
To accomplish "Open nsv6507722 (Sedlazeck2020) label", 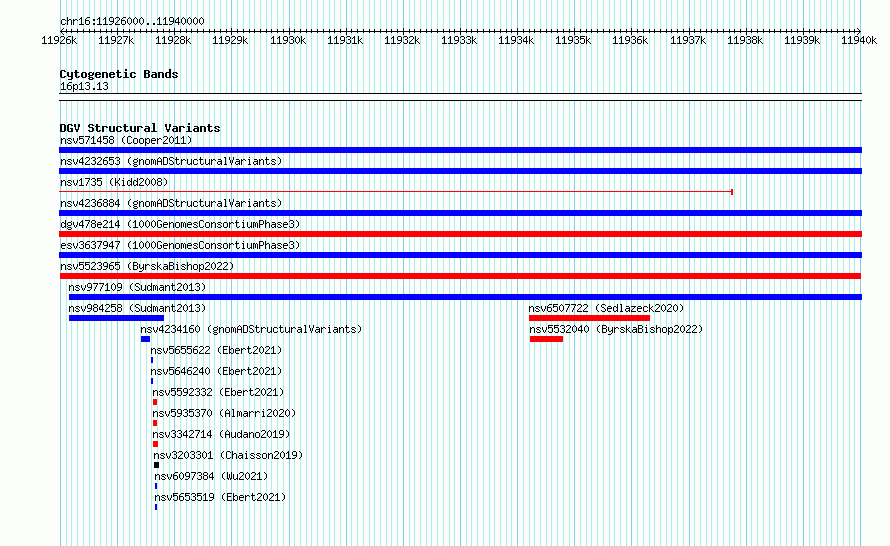I will pyautogui.click(x=606, y=308).
